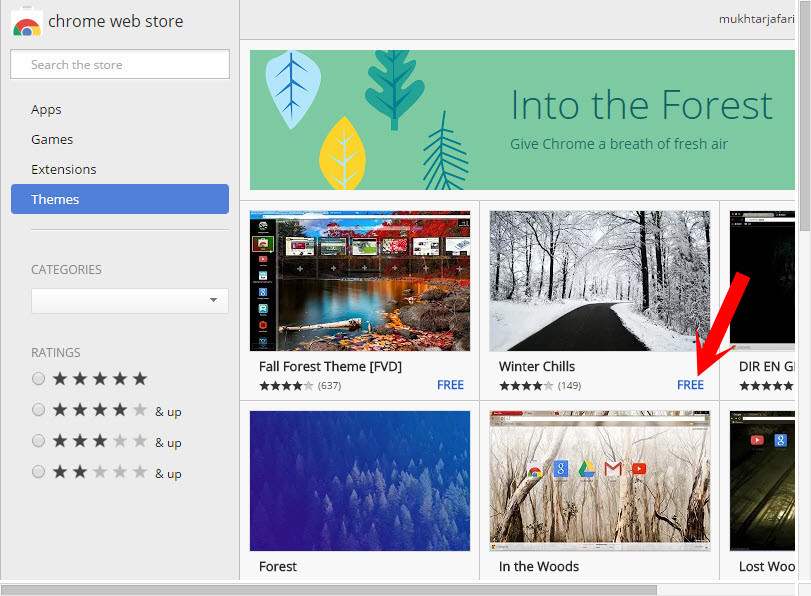This screenshot has height=596, width=811.
Task: Open the Extensions section
Action: (x=64, y=170)
